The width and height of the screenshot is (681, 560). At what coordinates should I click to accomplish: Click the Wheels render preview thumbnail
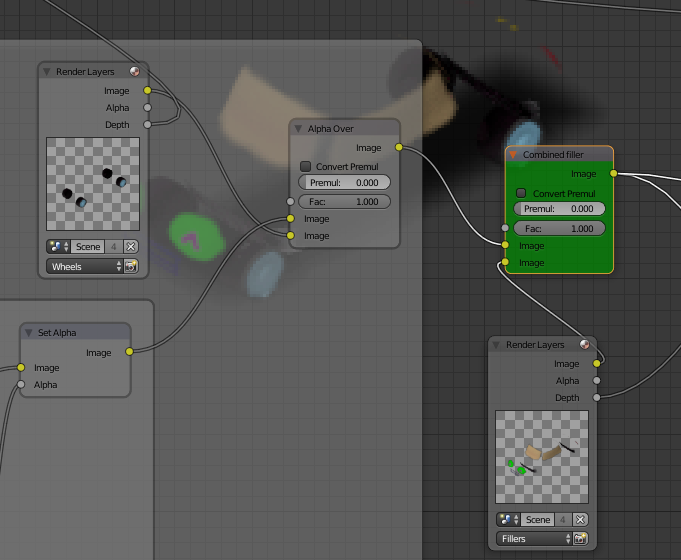[93, 184]
